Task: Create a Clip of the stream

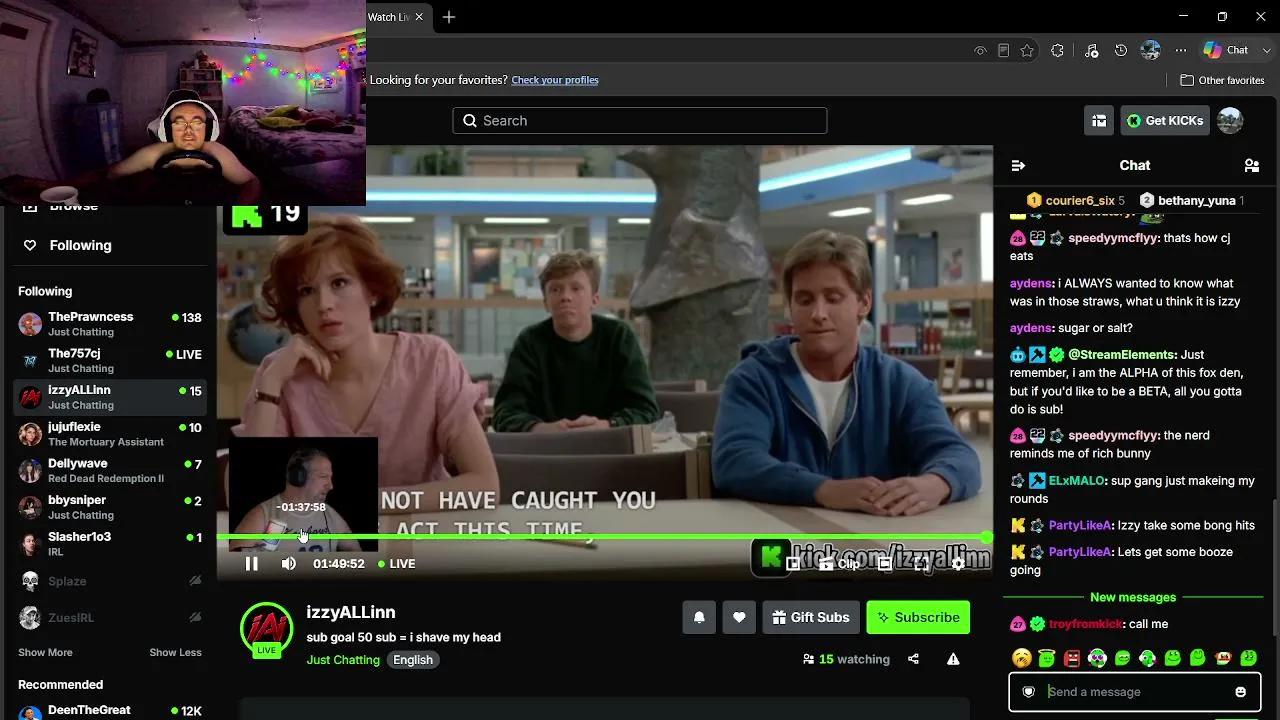Action: coord(839,564)
